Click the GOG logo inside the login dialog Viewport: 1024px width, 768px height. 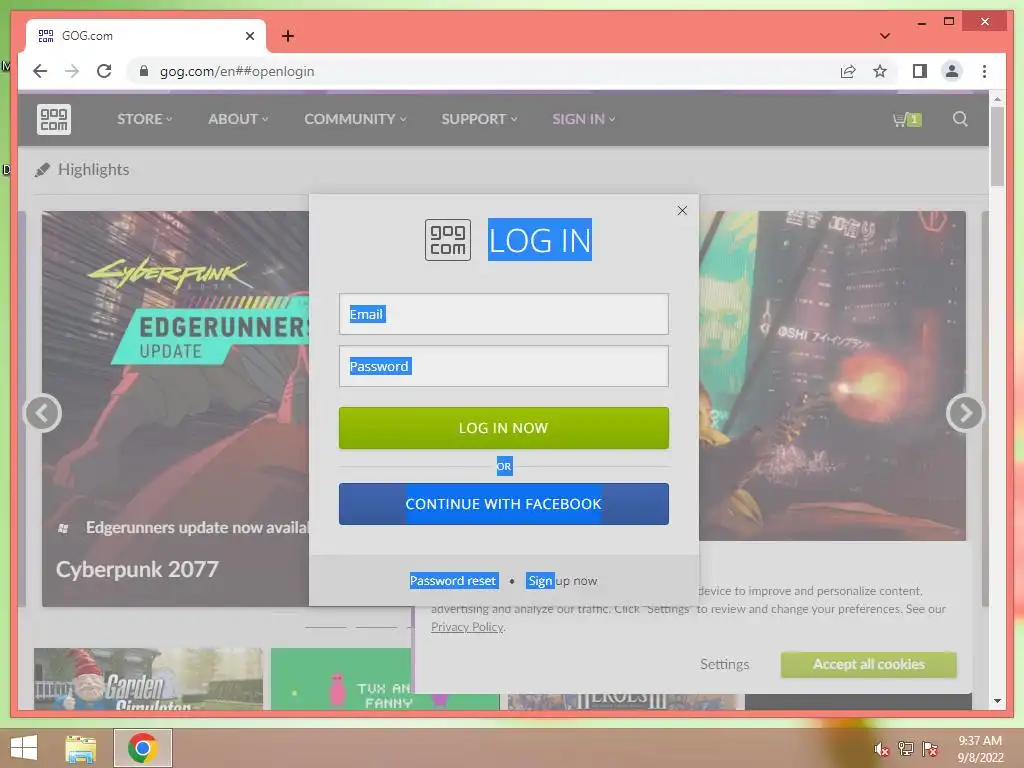tap(447, 240)
